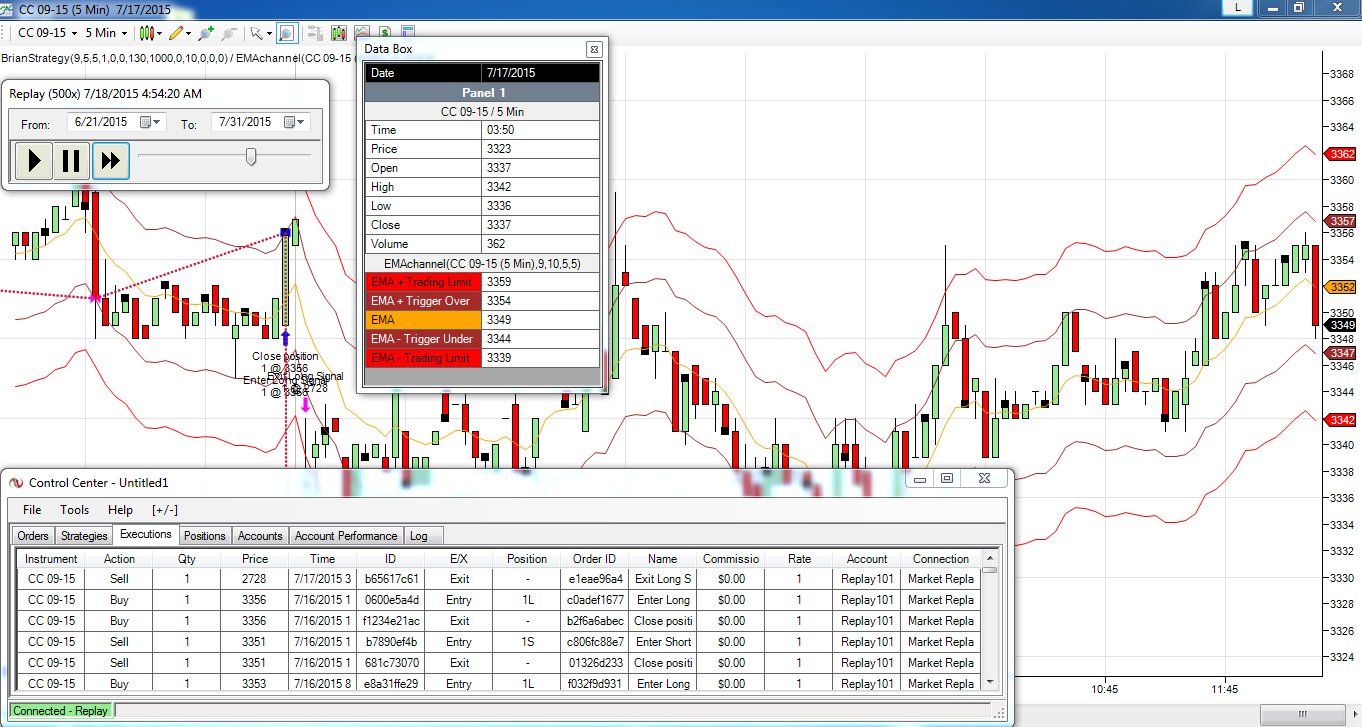Select execution row with ID b65617c61
Screen dimensions: 1362x727
click(499, 579)
